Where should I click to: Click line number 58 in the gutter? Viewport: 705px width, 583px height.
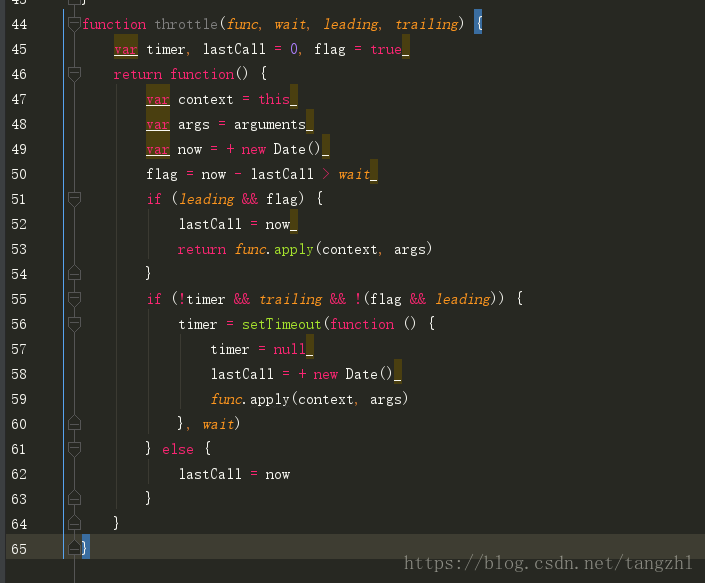pyautogui.click(x=19, y=374)
